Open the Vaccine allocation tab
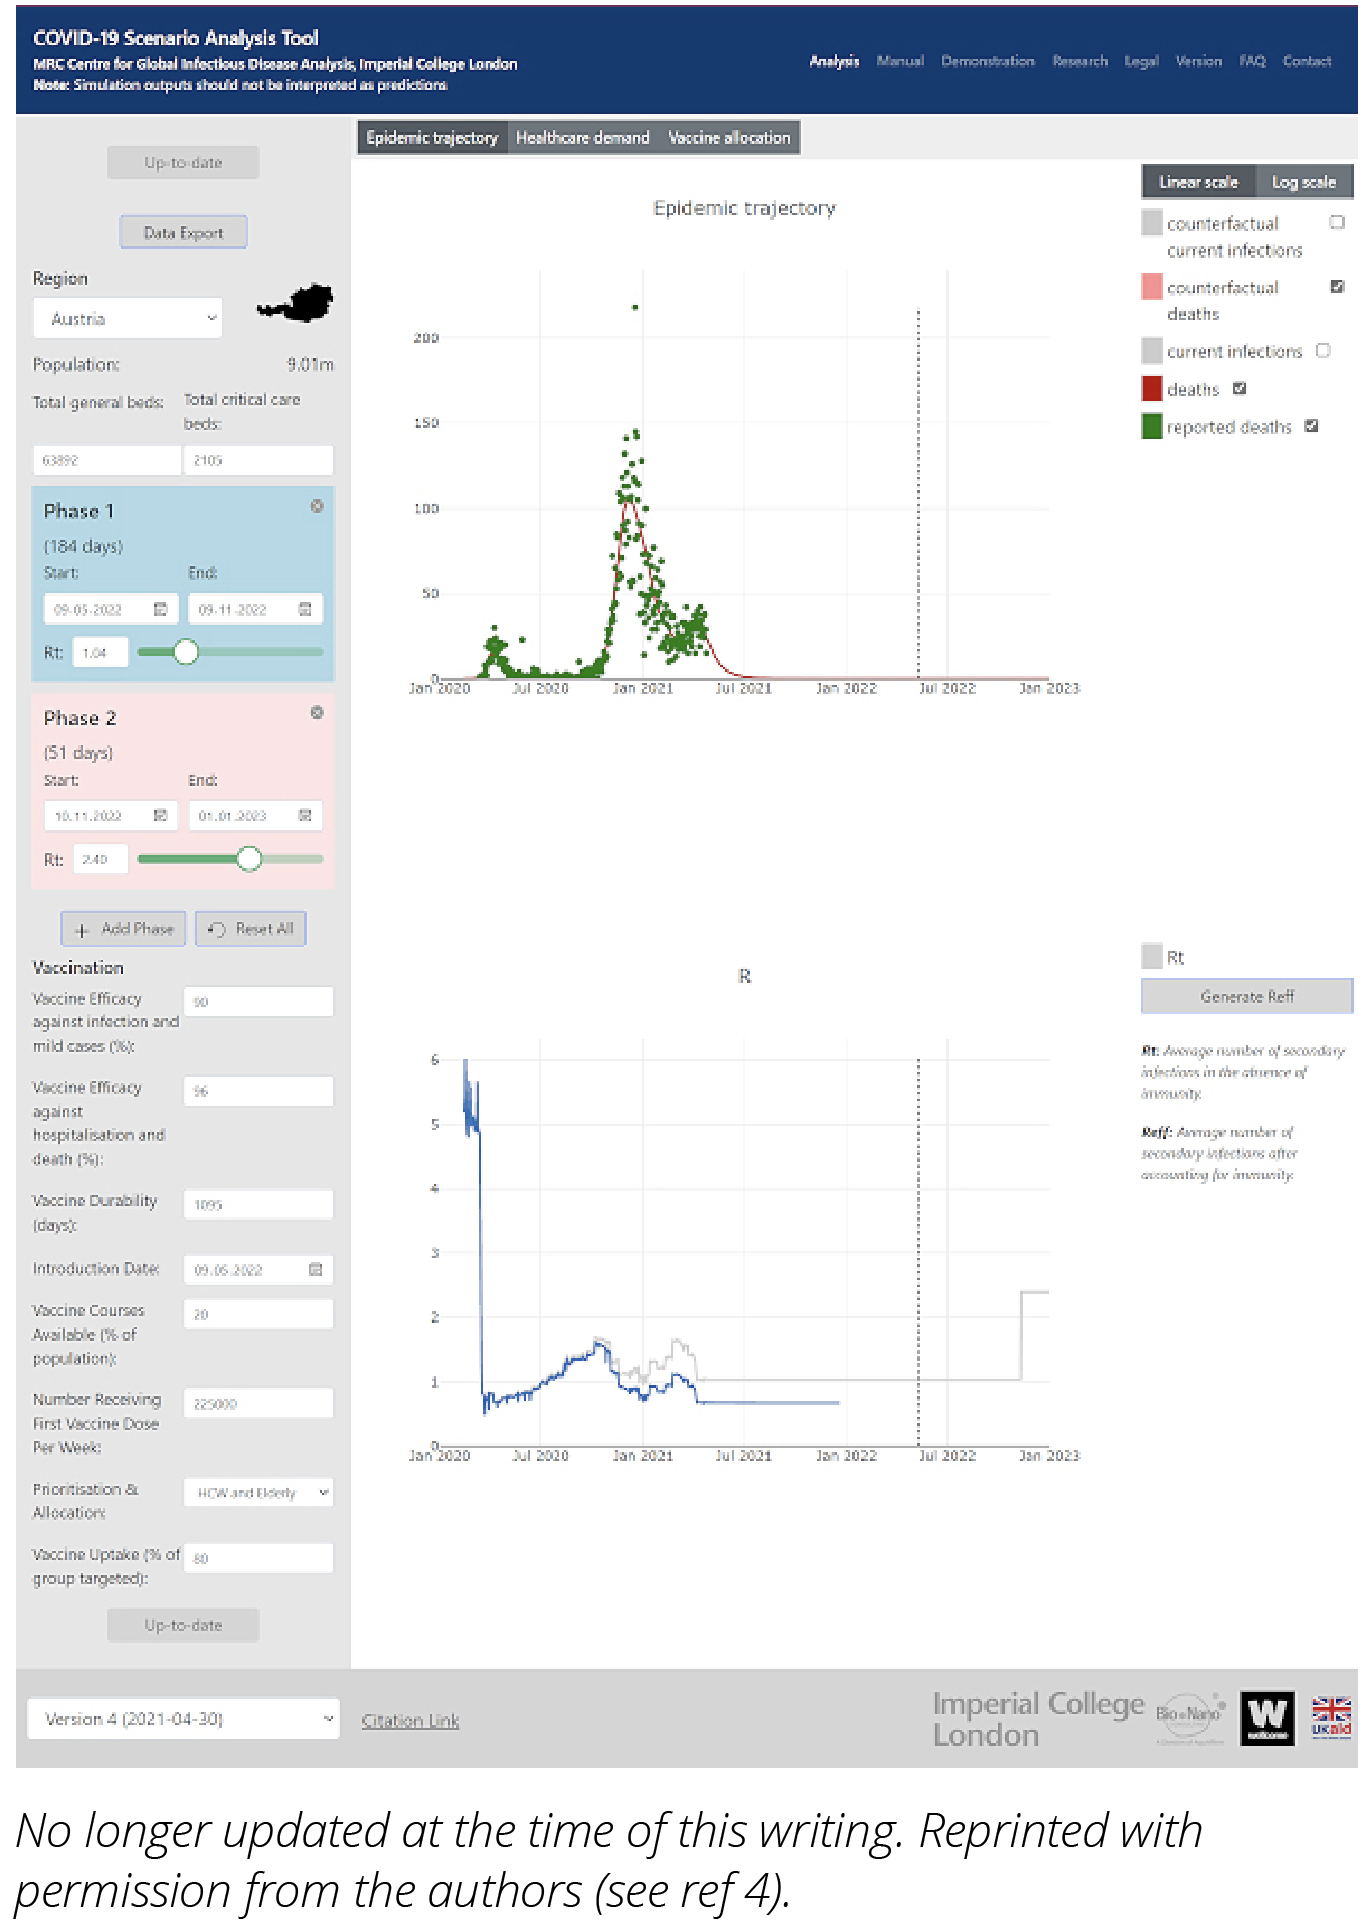Image resolution: width=1366 pixels, height=1928 pixels. (x=729, y=138)
